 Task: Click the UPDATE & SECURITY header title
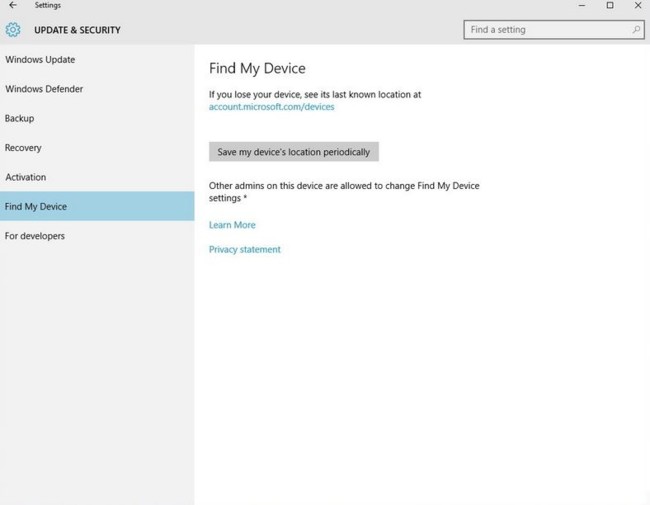pyautogui.click(x=78, y=30)
